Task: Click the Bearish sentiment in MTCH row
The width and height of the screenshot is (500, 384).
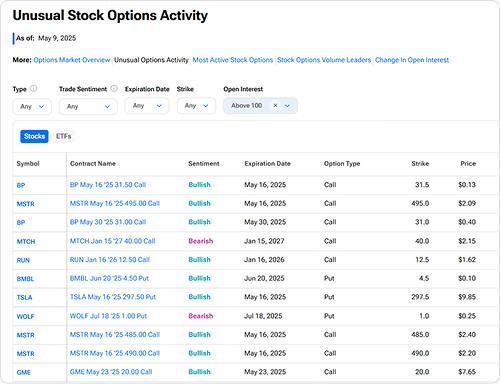Action: tap(201, 241)
